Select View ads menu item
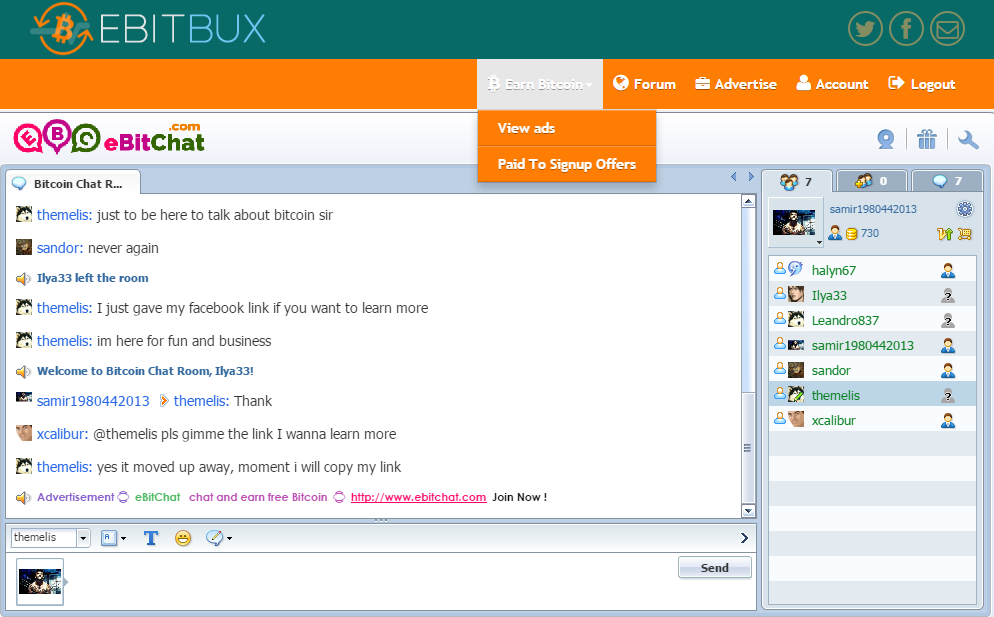Image resolution: width=994 pixels, height=617 pixels. pos(567,128)
